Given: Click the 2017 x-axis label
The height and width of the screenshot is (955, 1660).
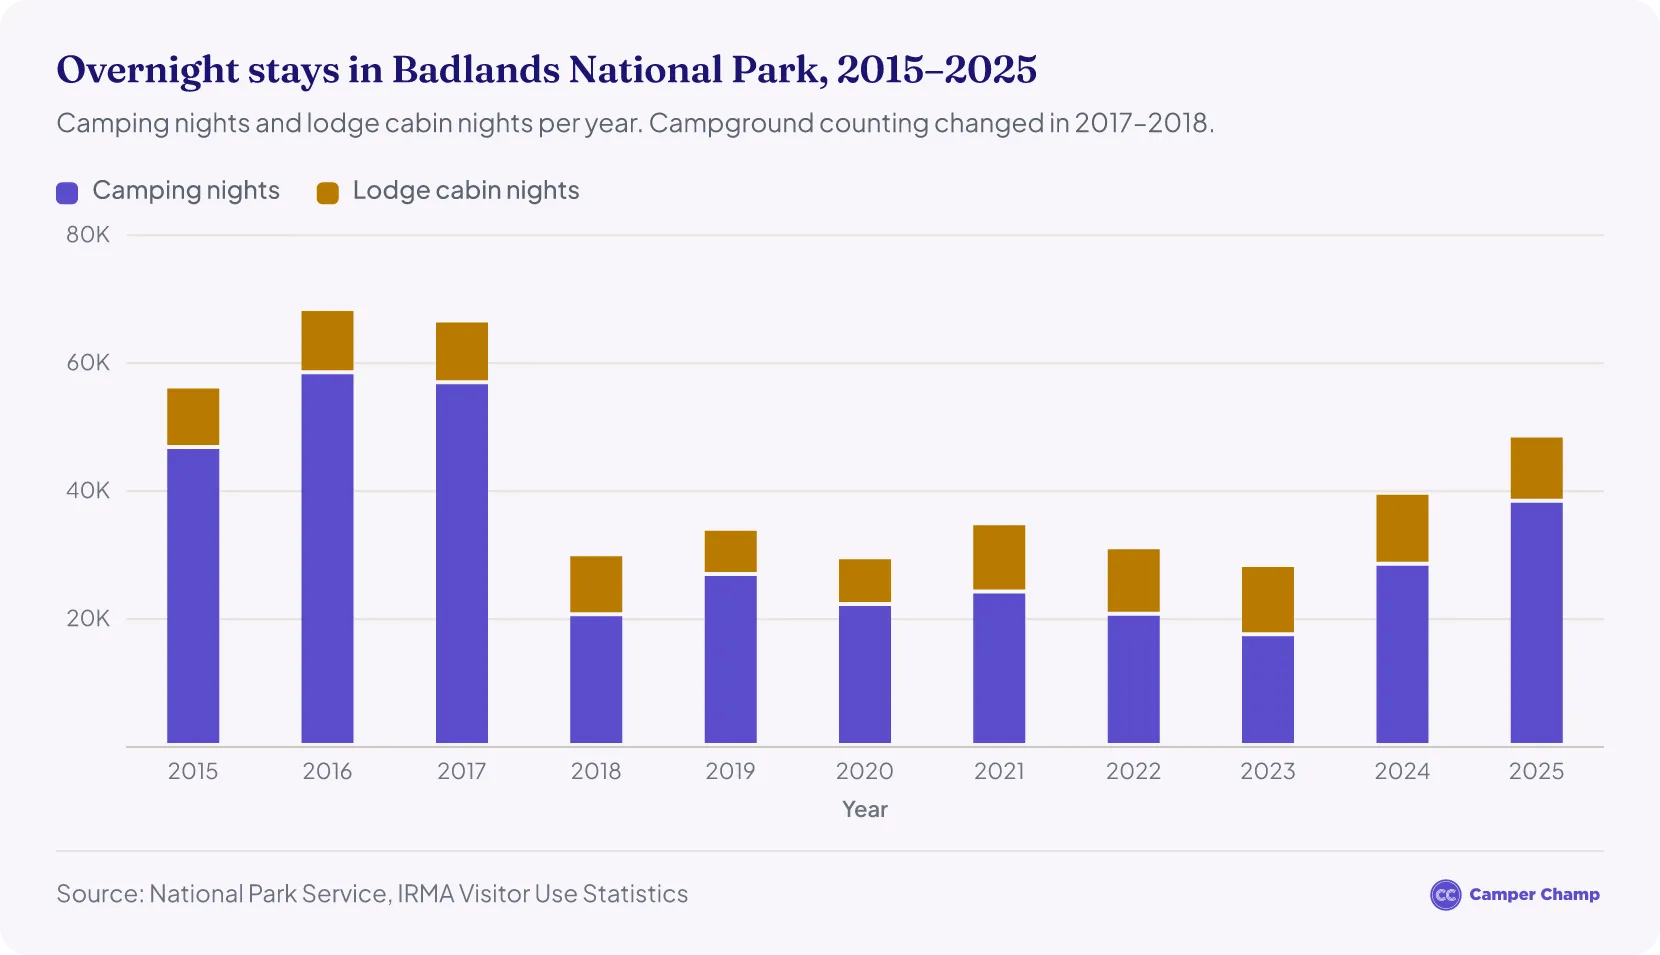Looking at the screenshot, I should click(x=462, y=771).
